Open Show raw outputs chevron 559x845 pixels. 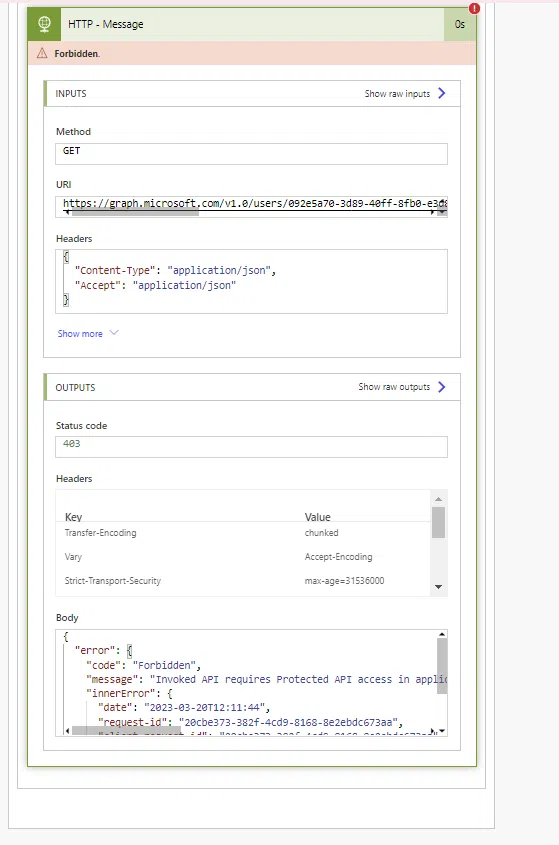[441, 387]
